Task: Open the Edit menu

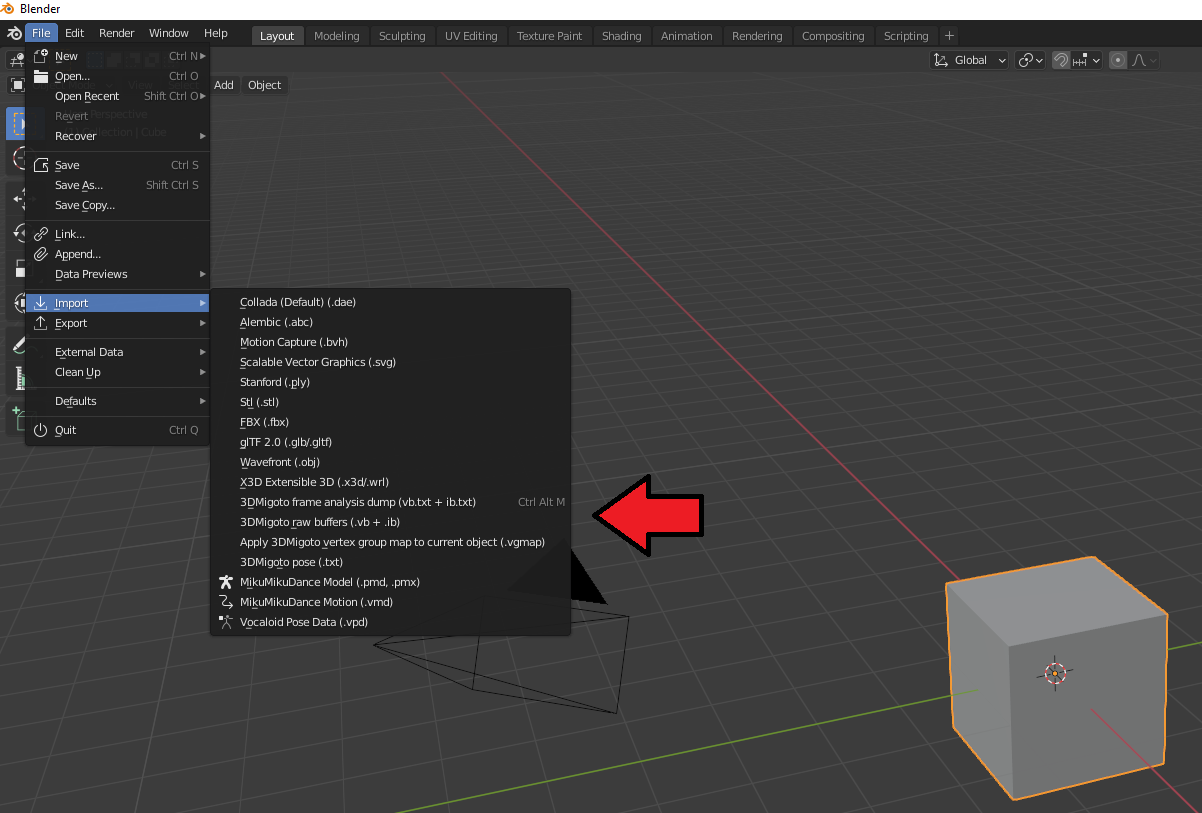Action: [75, 33]
